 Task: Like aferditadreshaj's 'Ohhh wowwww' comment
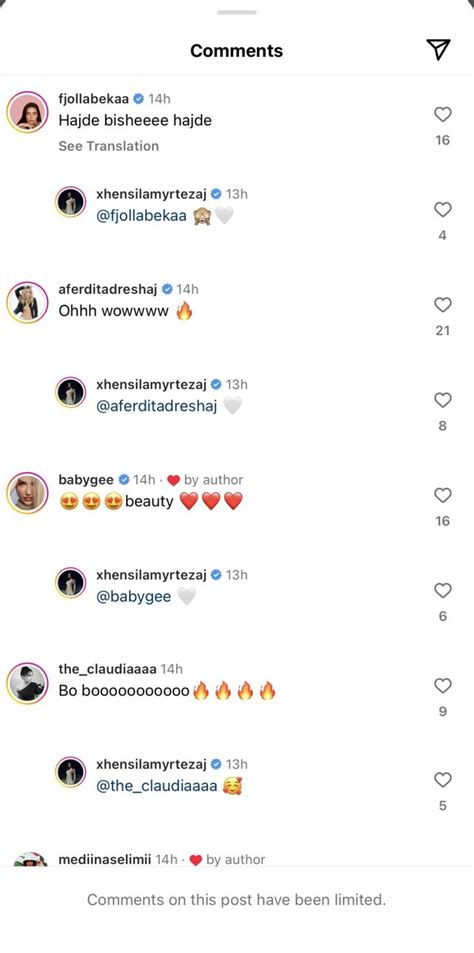point(443,304)
